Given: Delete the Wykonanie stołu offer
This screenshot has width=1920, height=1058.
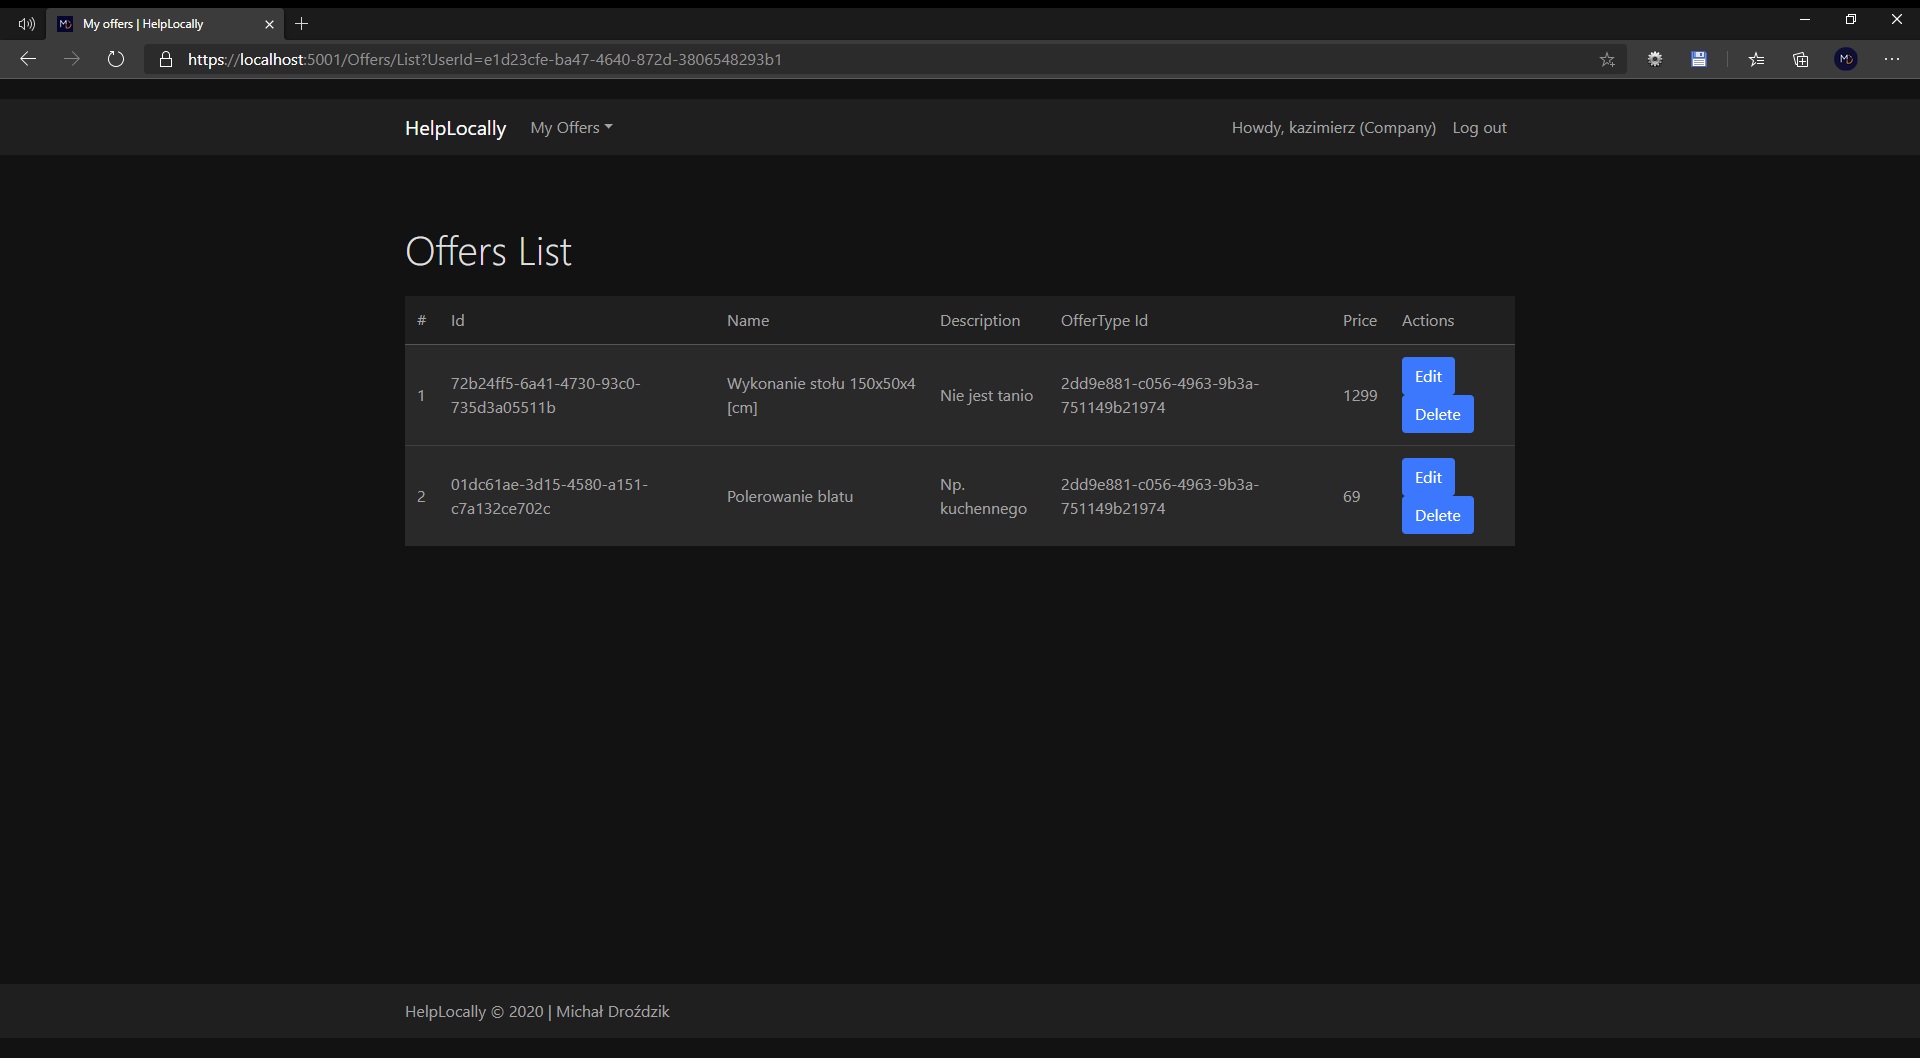Looking at the screenshot, I should coord(1437,414).
